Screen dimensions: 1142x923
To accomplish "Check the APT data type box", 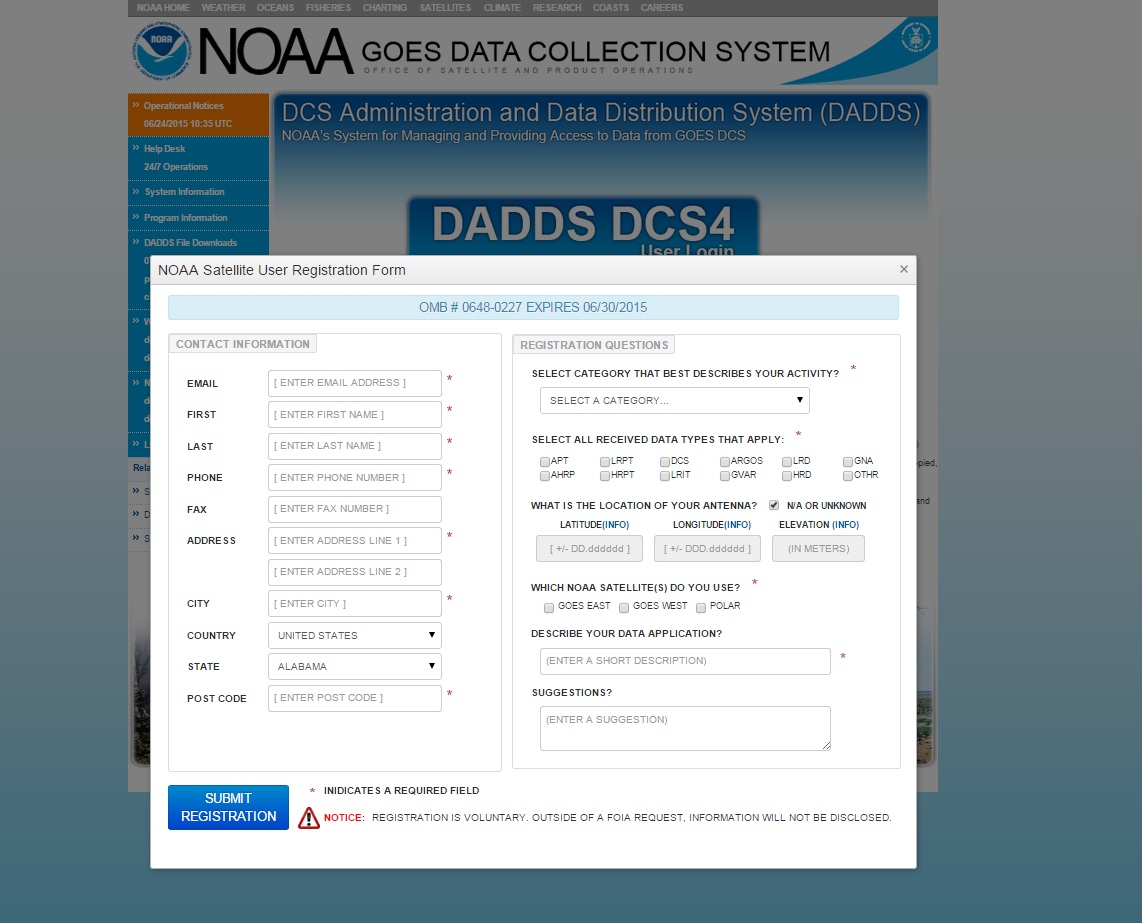I will [x=545, y=462].
